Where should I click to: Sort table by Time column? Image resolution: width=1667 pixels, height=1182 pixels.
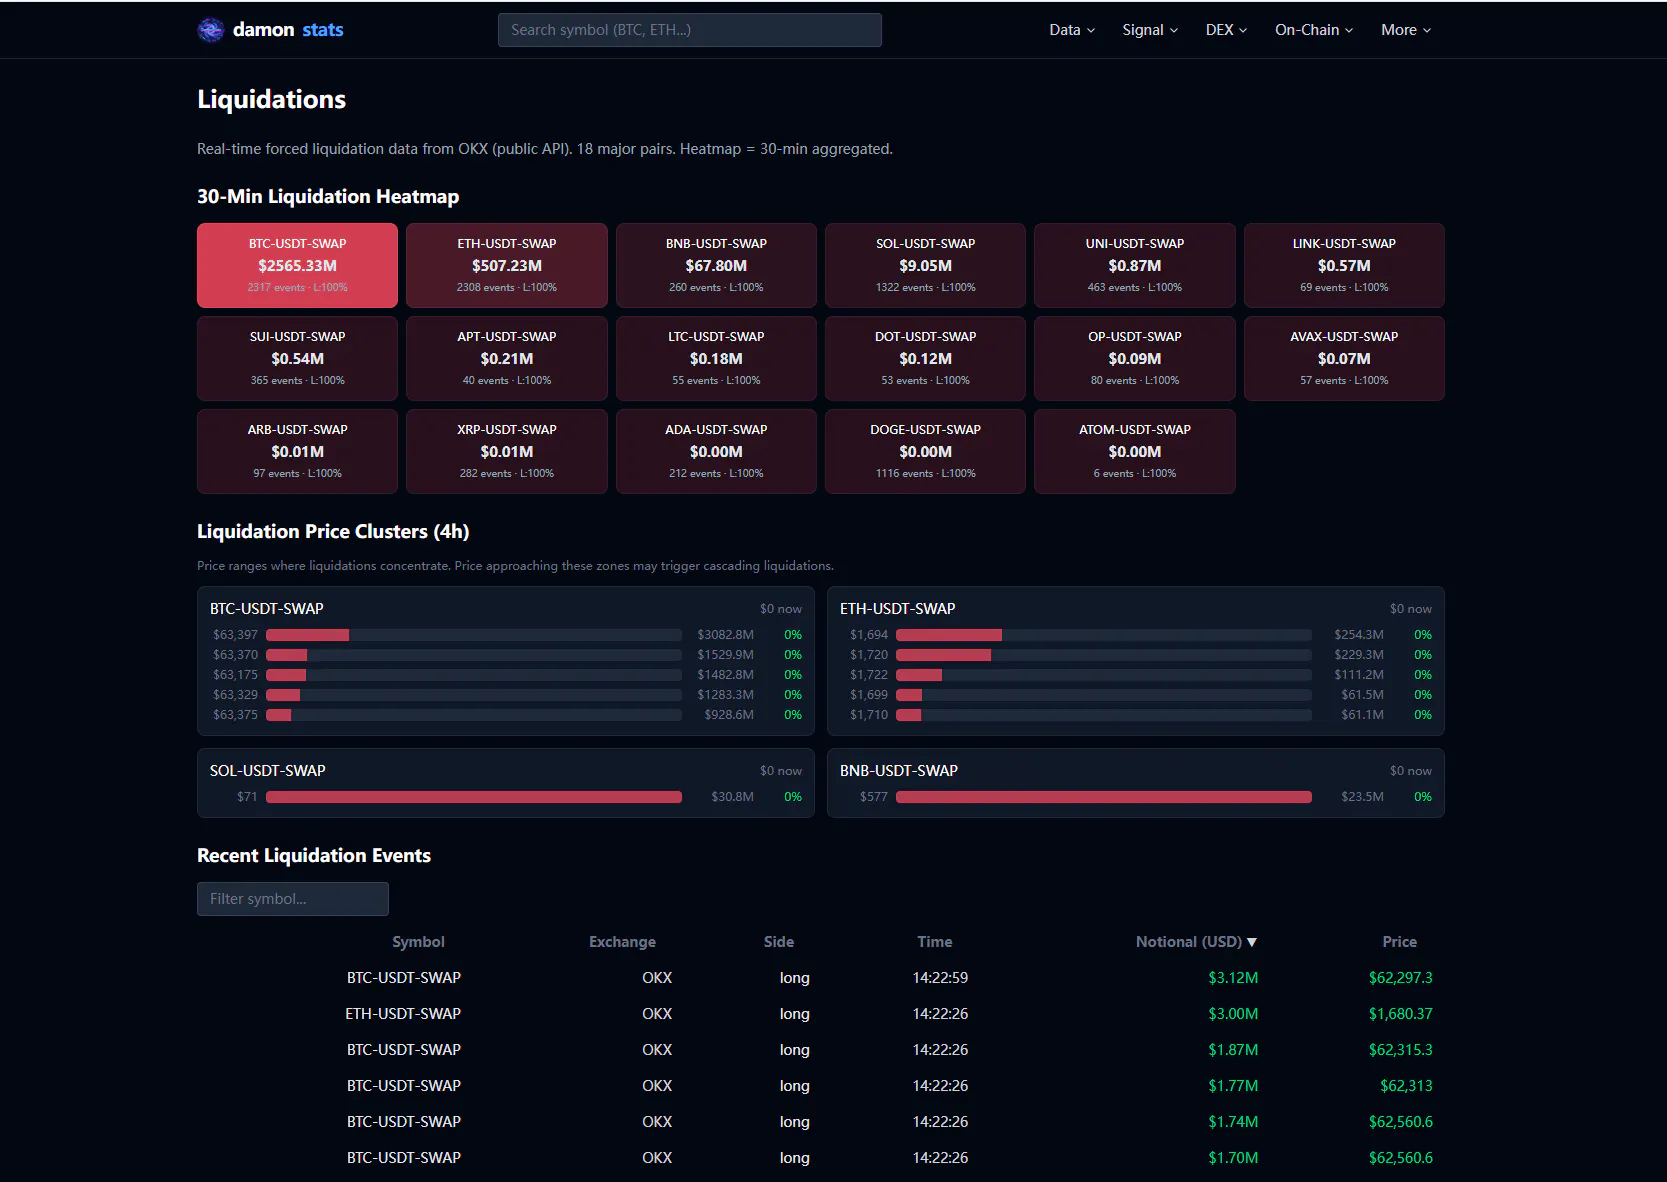[935, 942]
